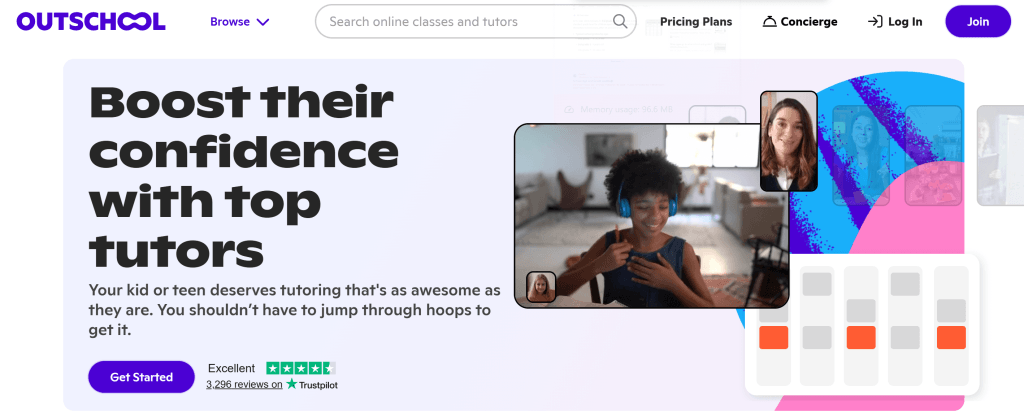
Task: Click the search magnifier icon
Action: [620, 22]
